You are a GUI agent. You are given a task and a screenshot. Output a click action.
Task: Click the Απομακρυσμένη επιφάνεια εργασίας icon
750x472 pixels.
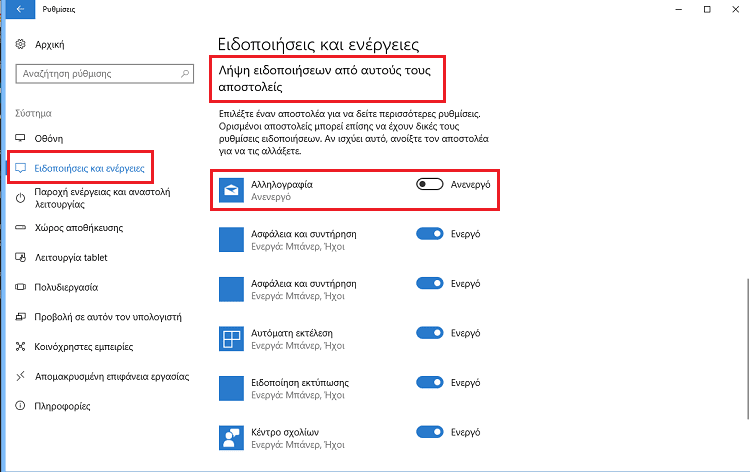20,376
